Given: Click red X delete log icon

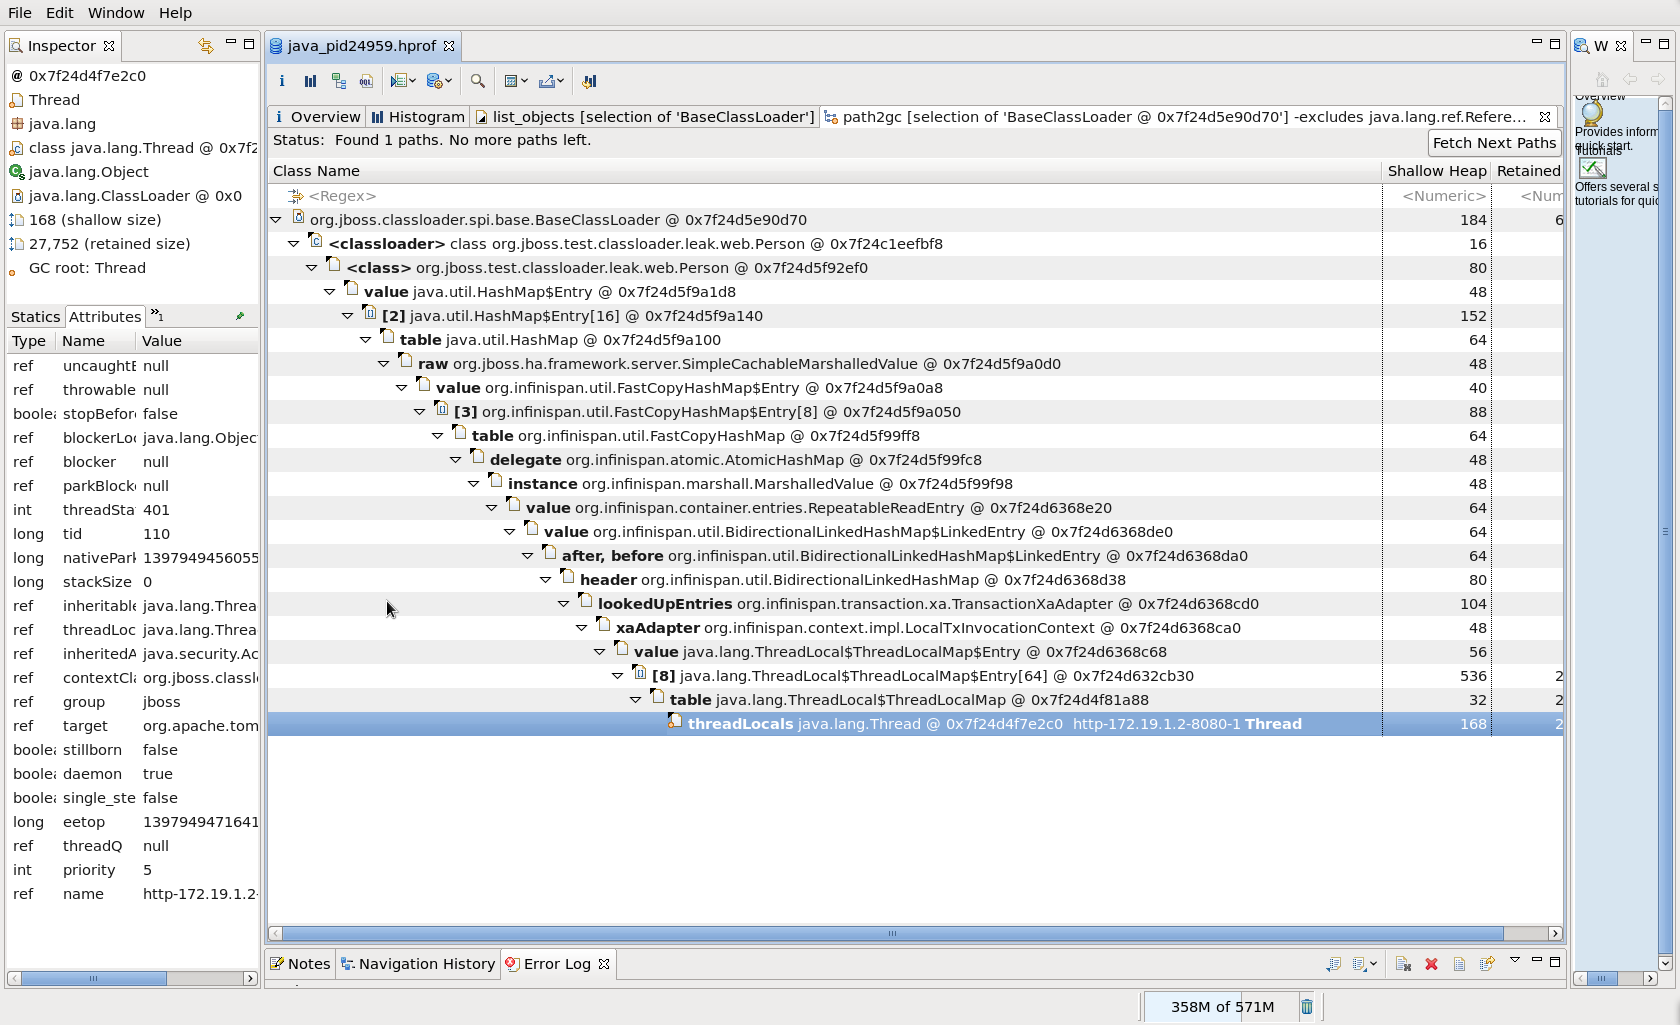Looking at the screenshot, I should 1431,964.
